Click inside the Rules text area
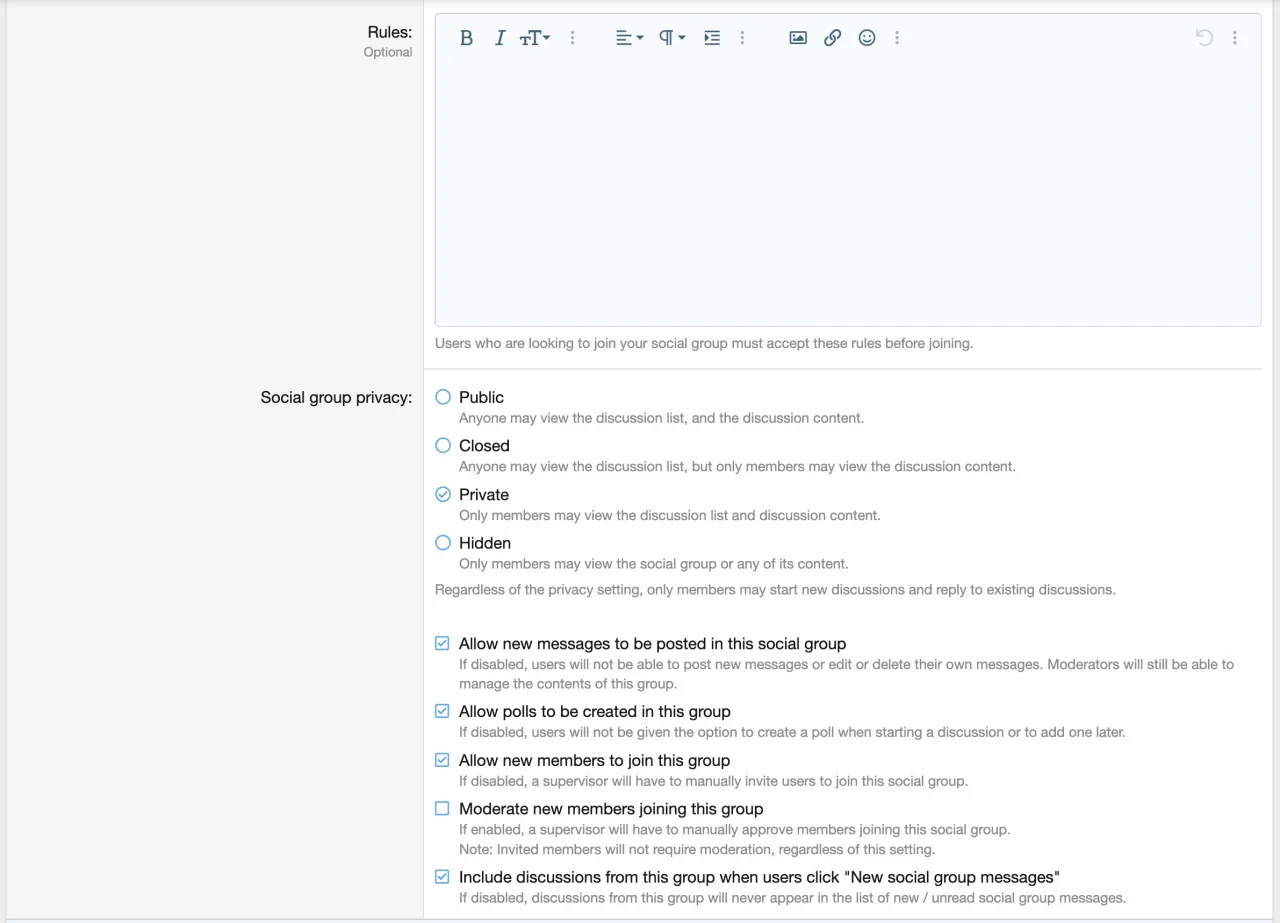 (x=847, y=190)
